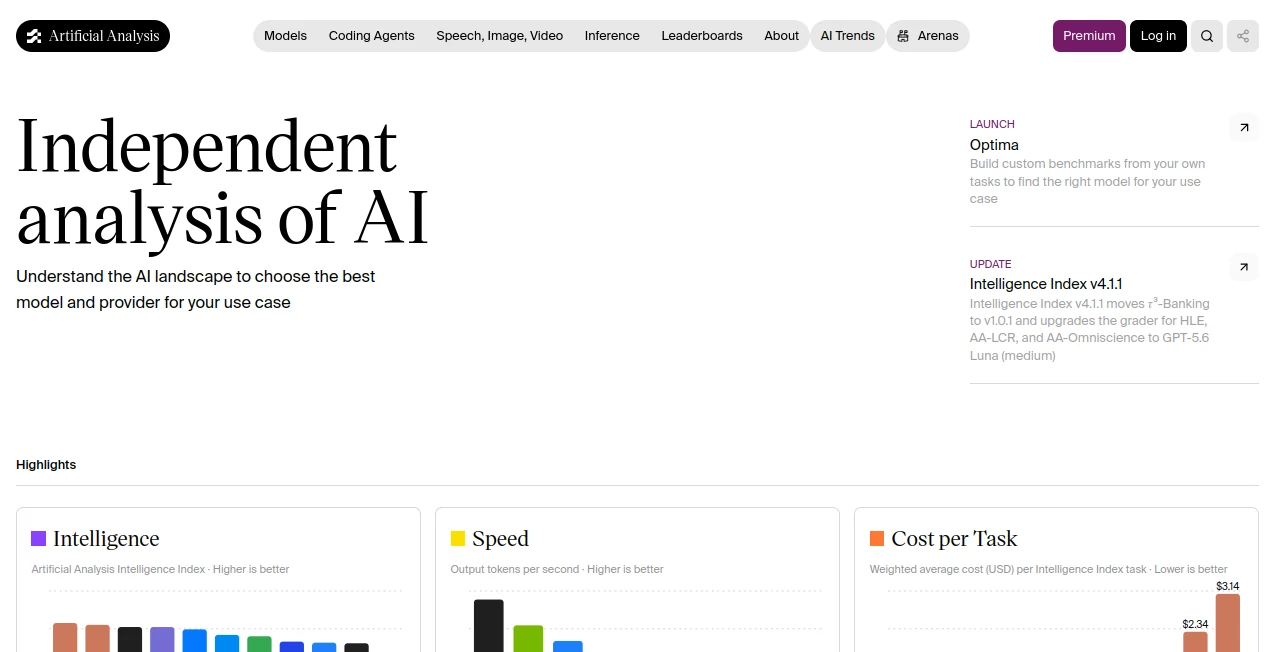Click the tallest black bar in Speed chart
Viewport: 1276px width, 652px height.
488,626
